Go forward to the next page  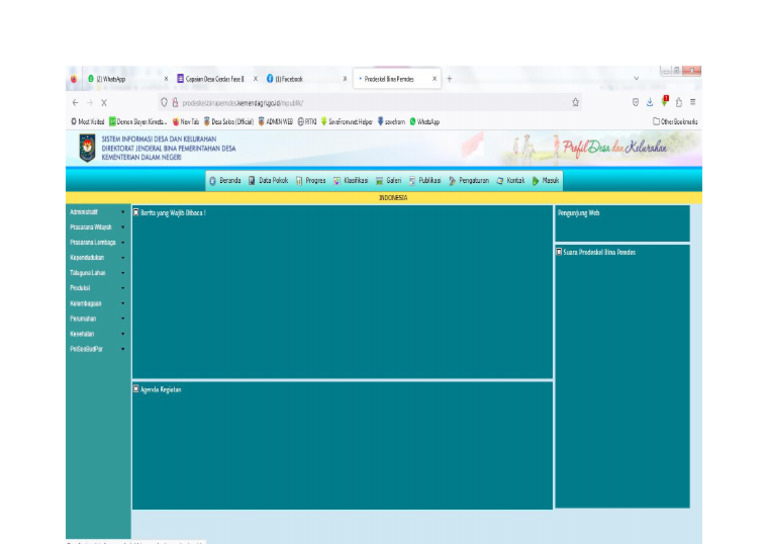pos(90,103)
